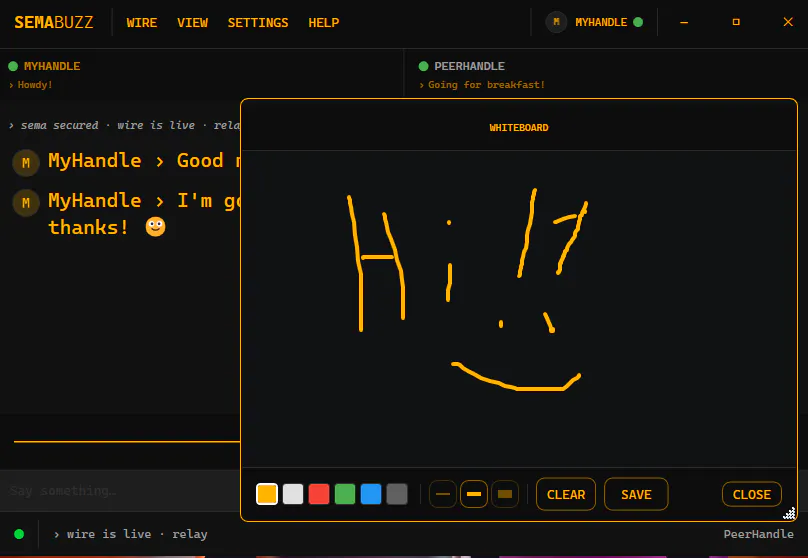This screenshot has width=808, height=558.
Task: Close the whiteboard panel
Action: click(752, 495)
